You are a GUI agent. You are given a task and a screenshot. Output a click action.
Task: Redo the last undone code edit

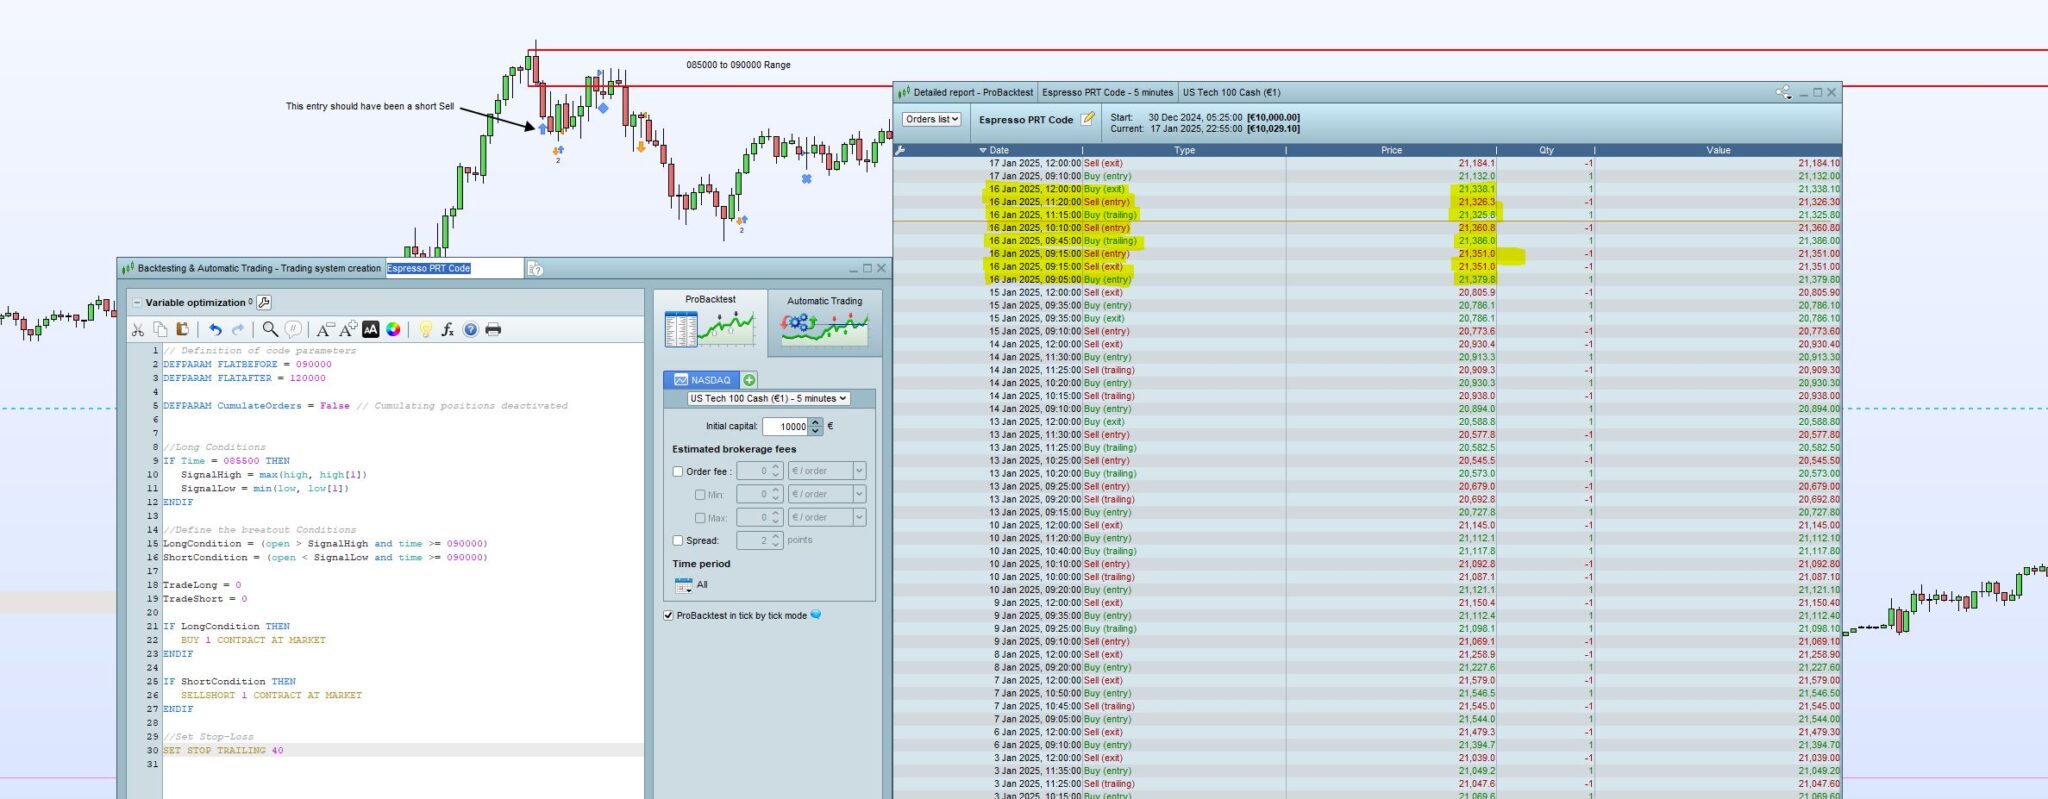coord(238,329)
